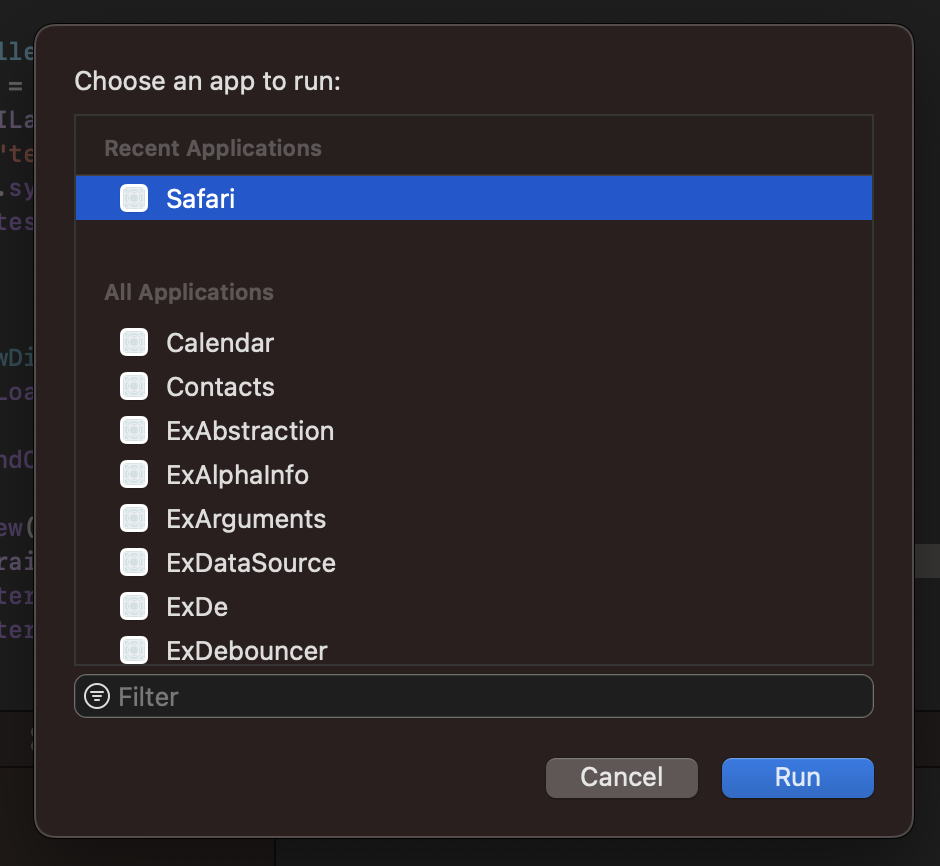Click the Safari app icon
This screenshot has height=866, width=940.
pyautogui.click(x=134, y=198)
